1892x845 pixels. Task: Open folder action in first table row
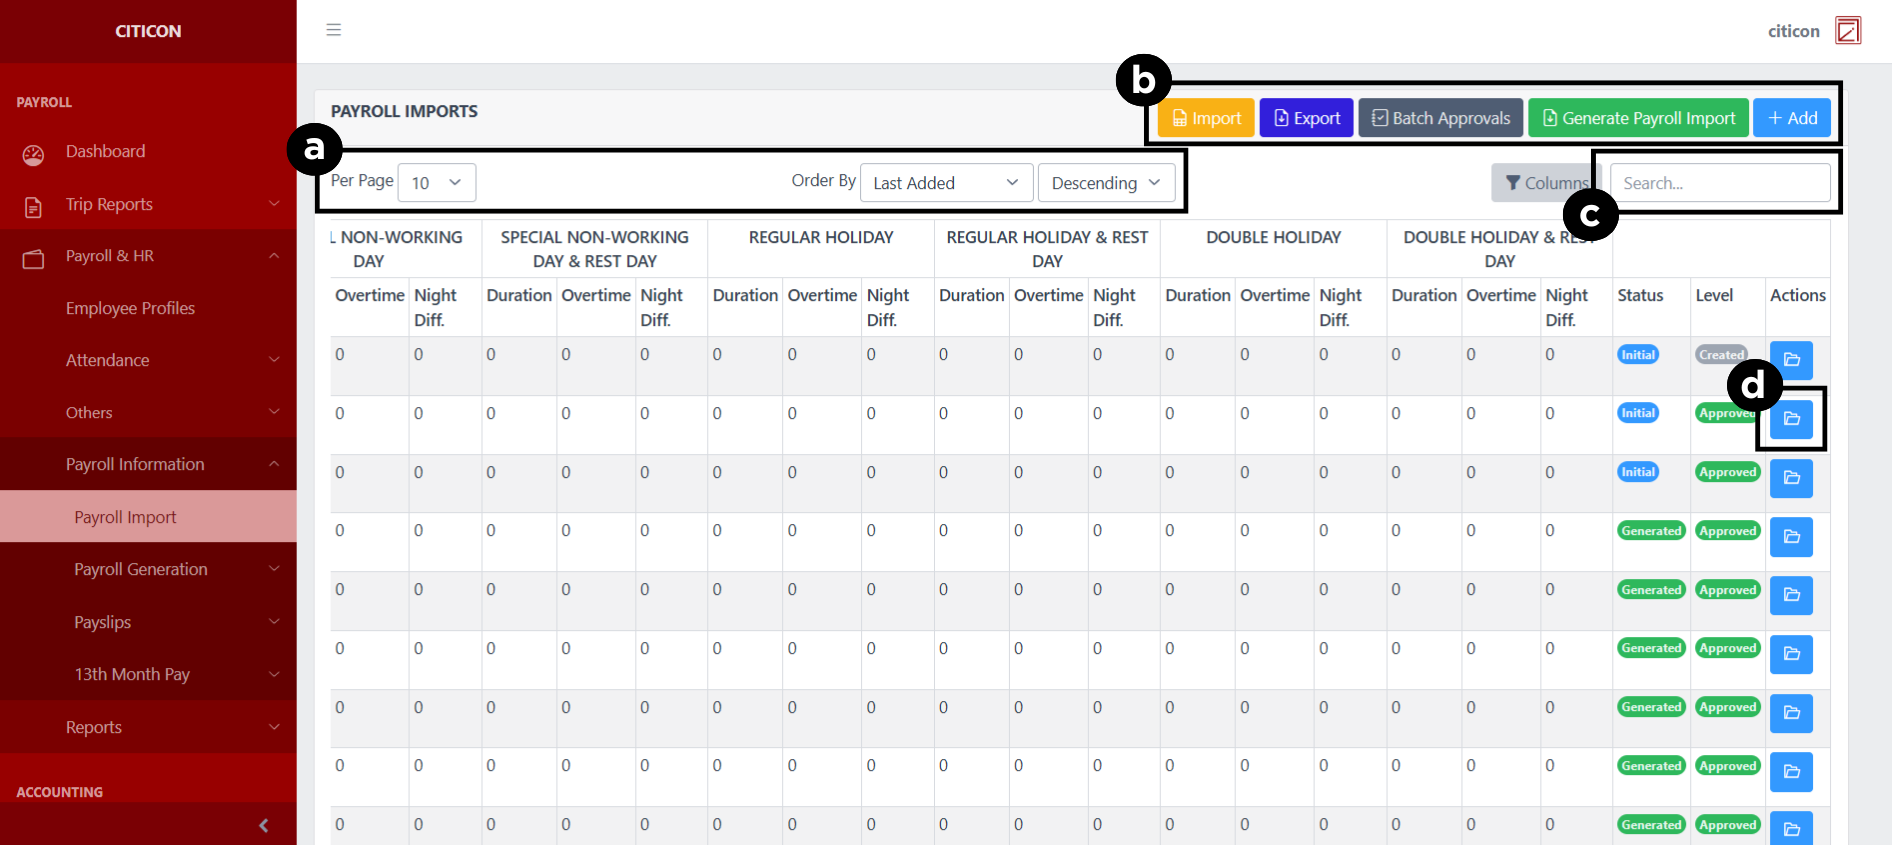[1791, 360]
